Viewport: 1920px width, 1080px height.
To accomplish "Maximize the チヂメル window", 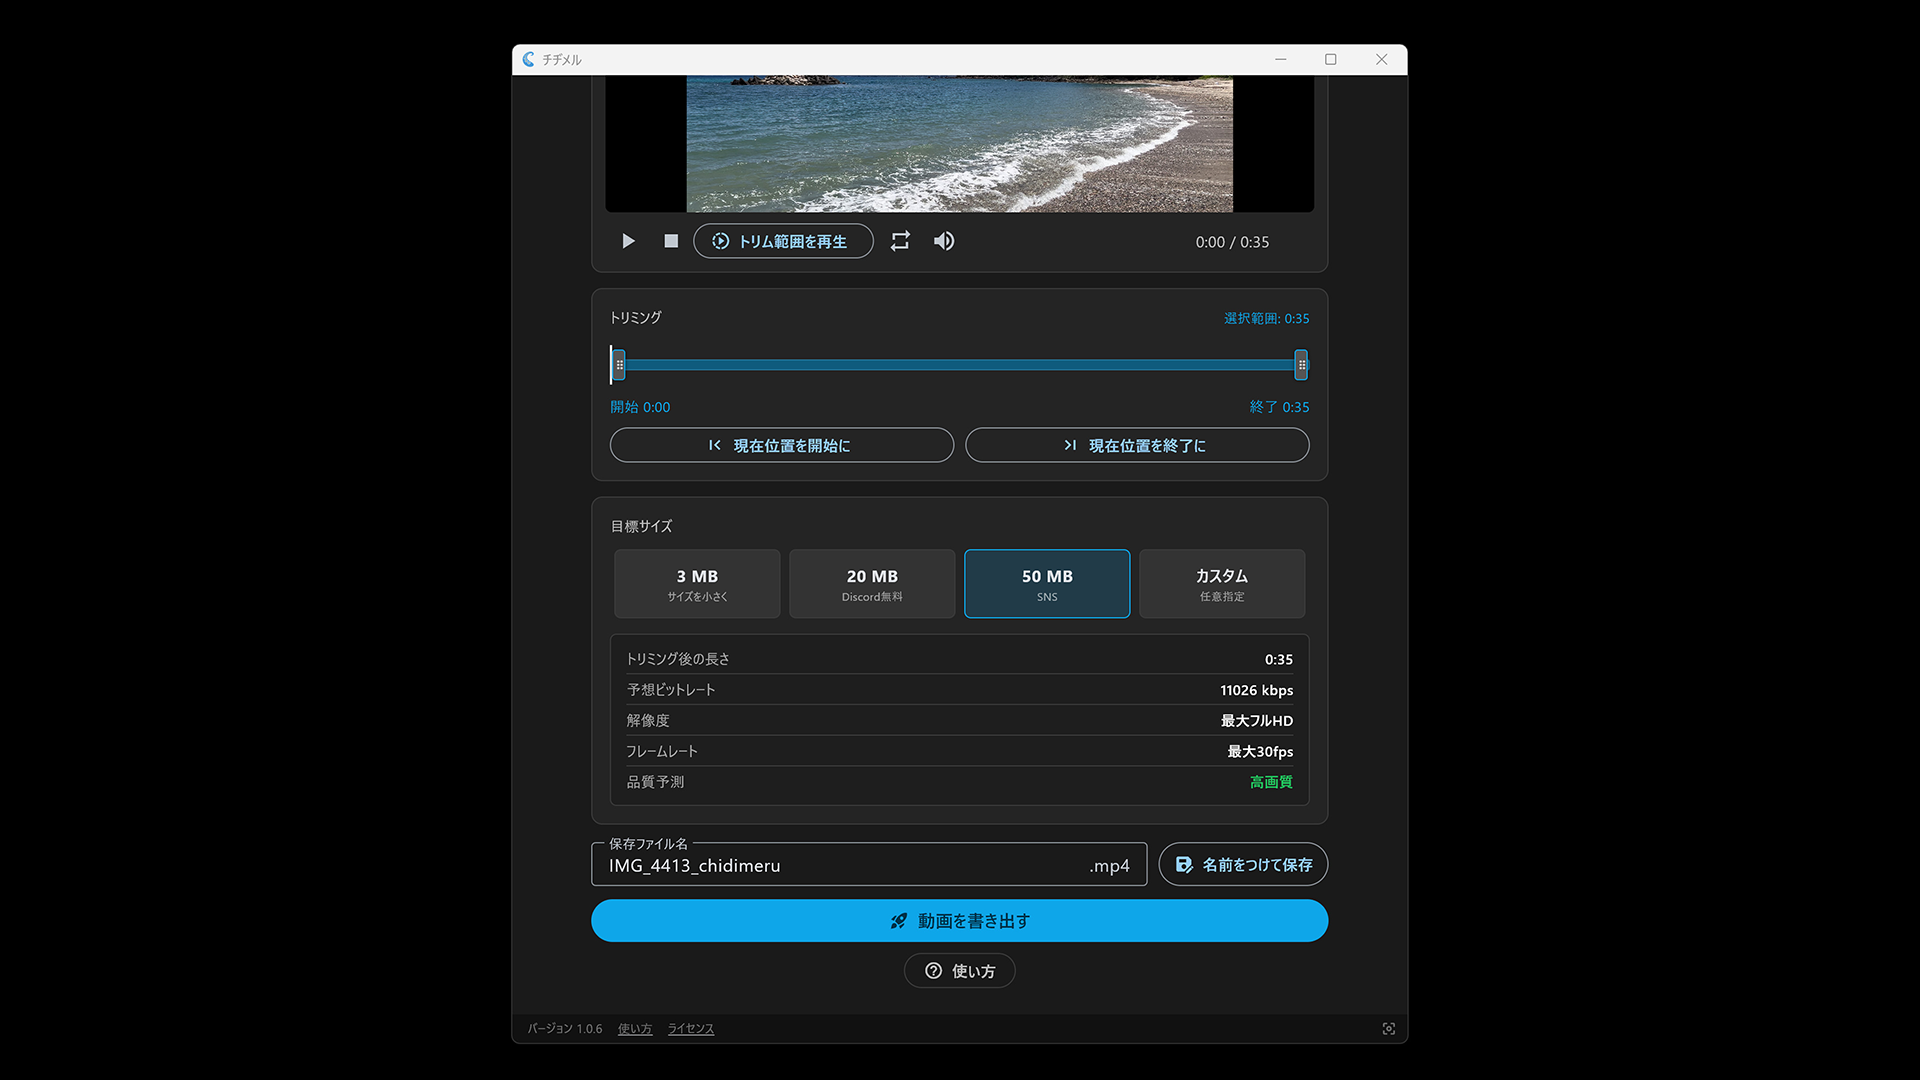I will pyautogui.click(x=1331, y=60).
